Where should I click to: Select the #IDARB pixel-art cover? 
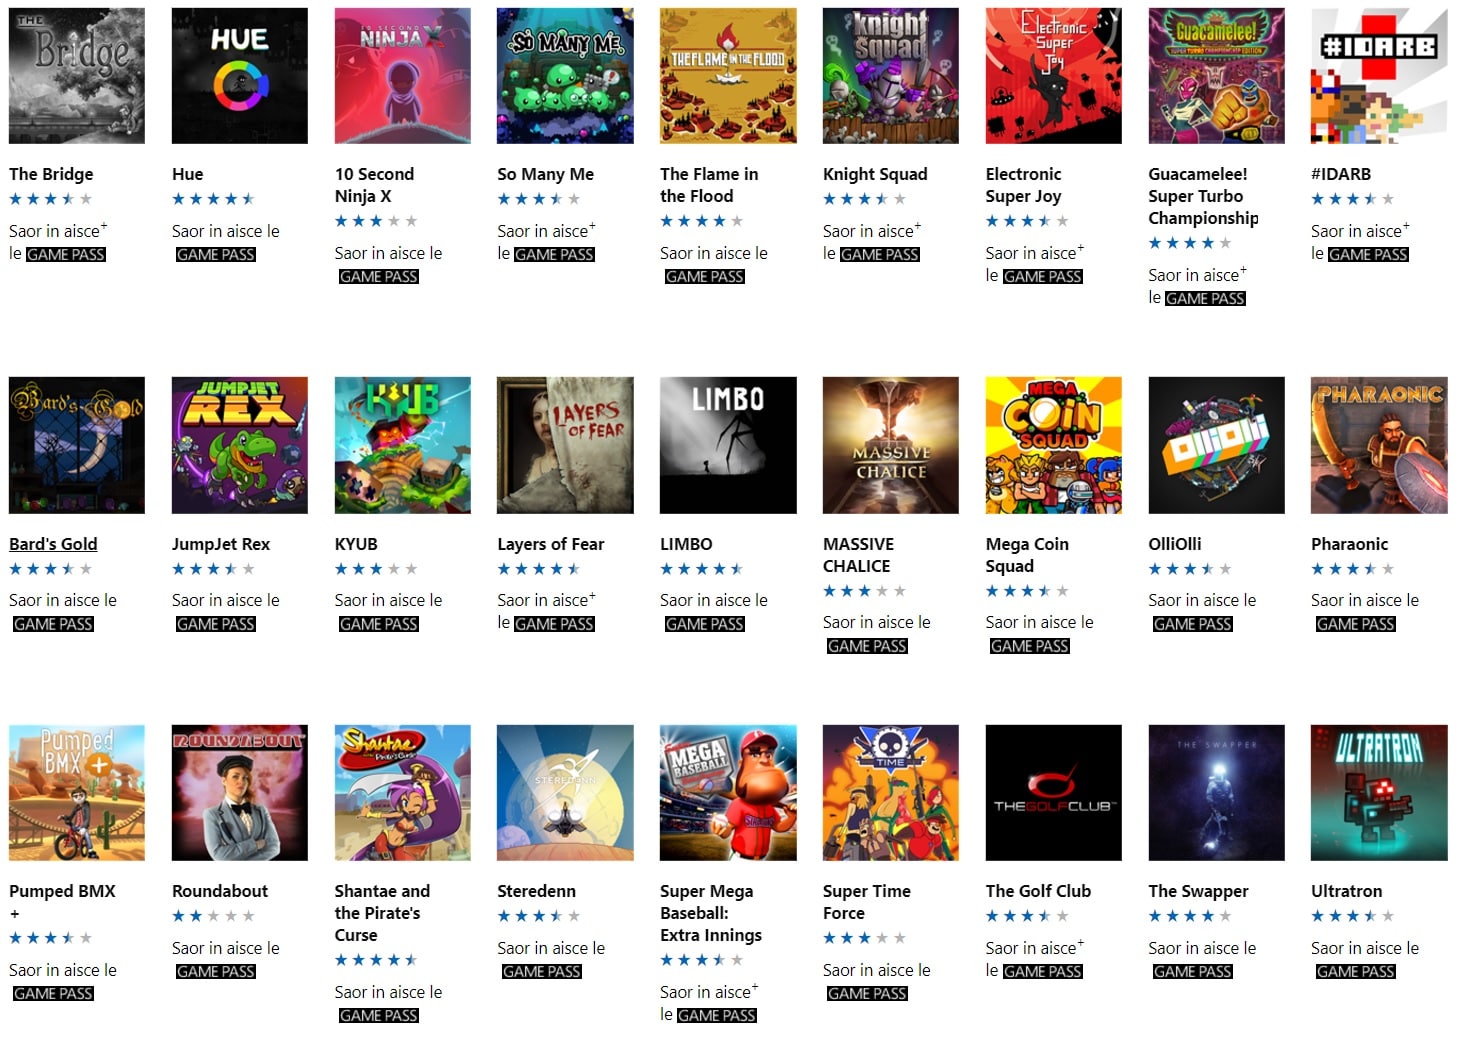tap(1379, 76)
